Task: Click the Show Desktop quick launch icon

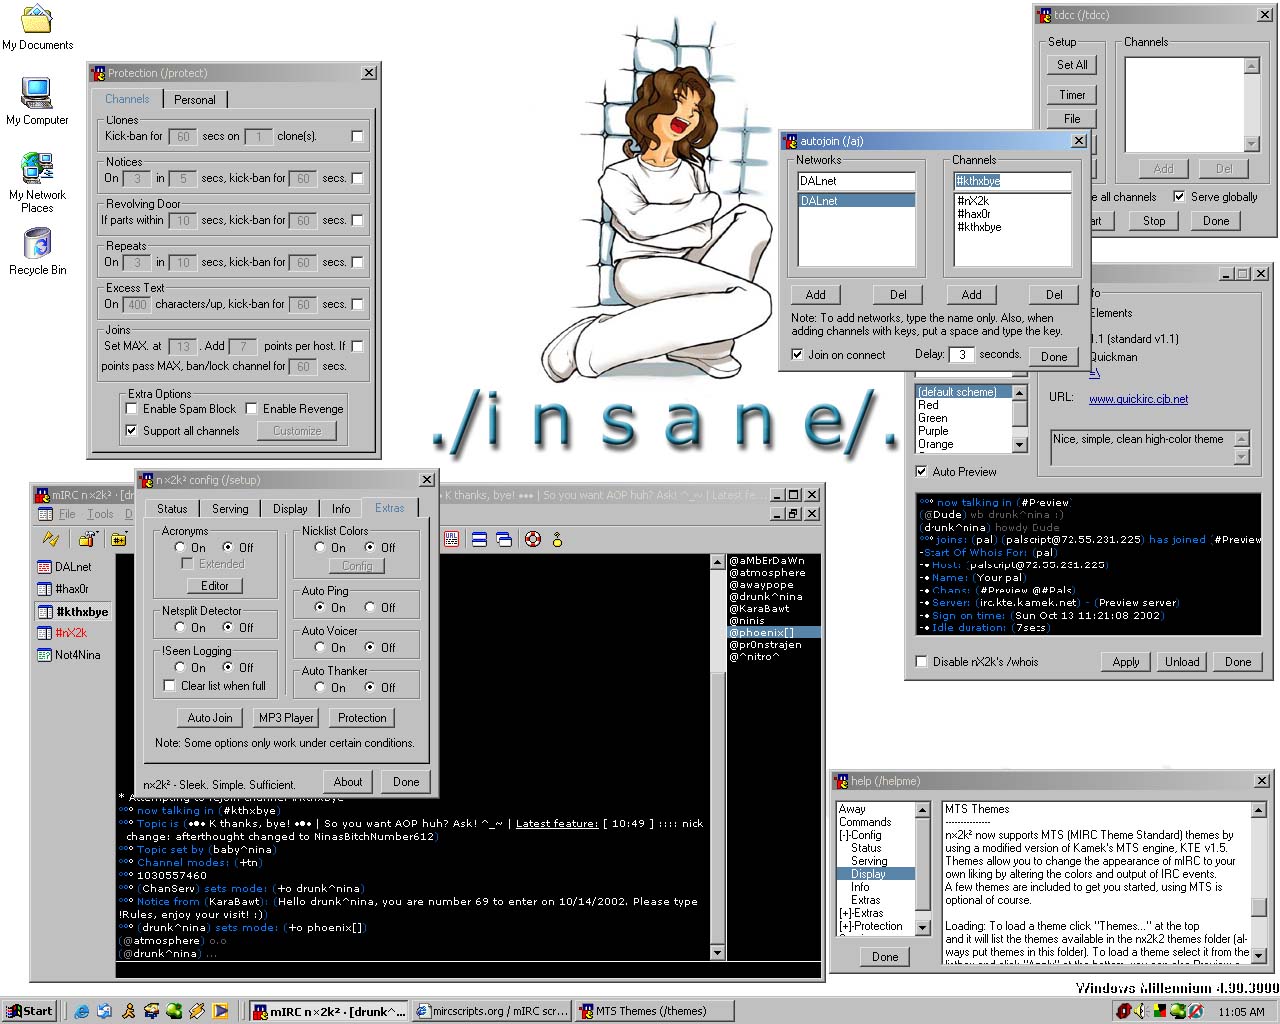Action: 105,1011
